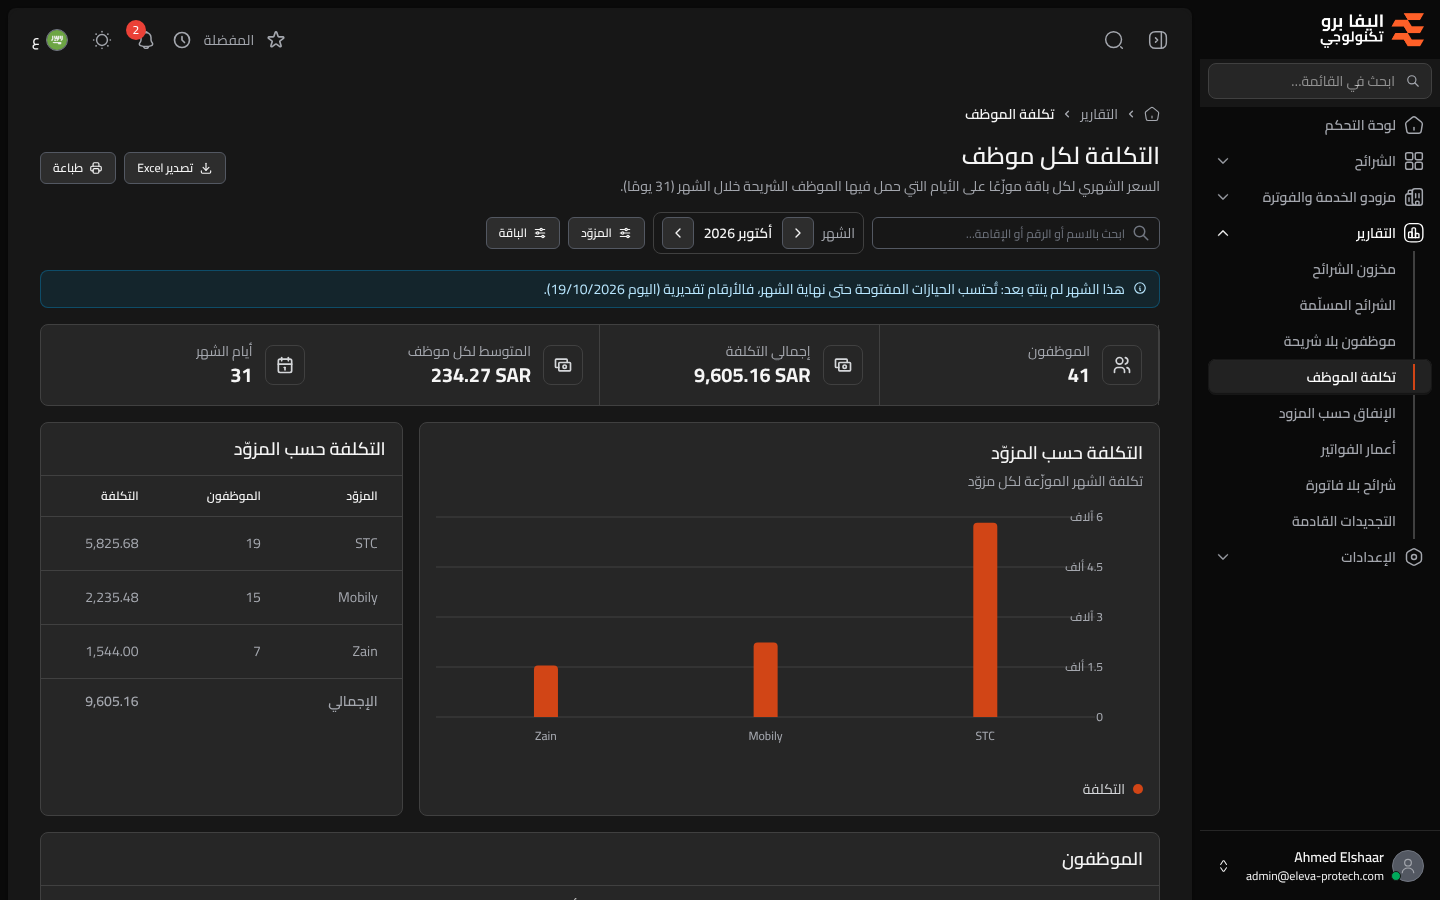Focus the sidebar menu search field

[1320, 81]
